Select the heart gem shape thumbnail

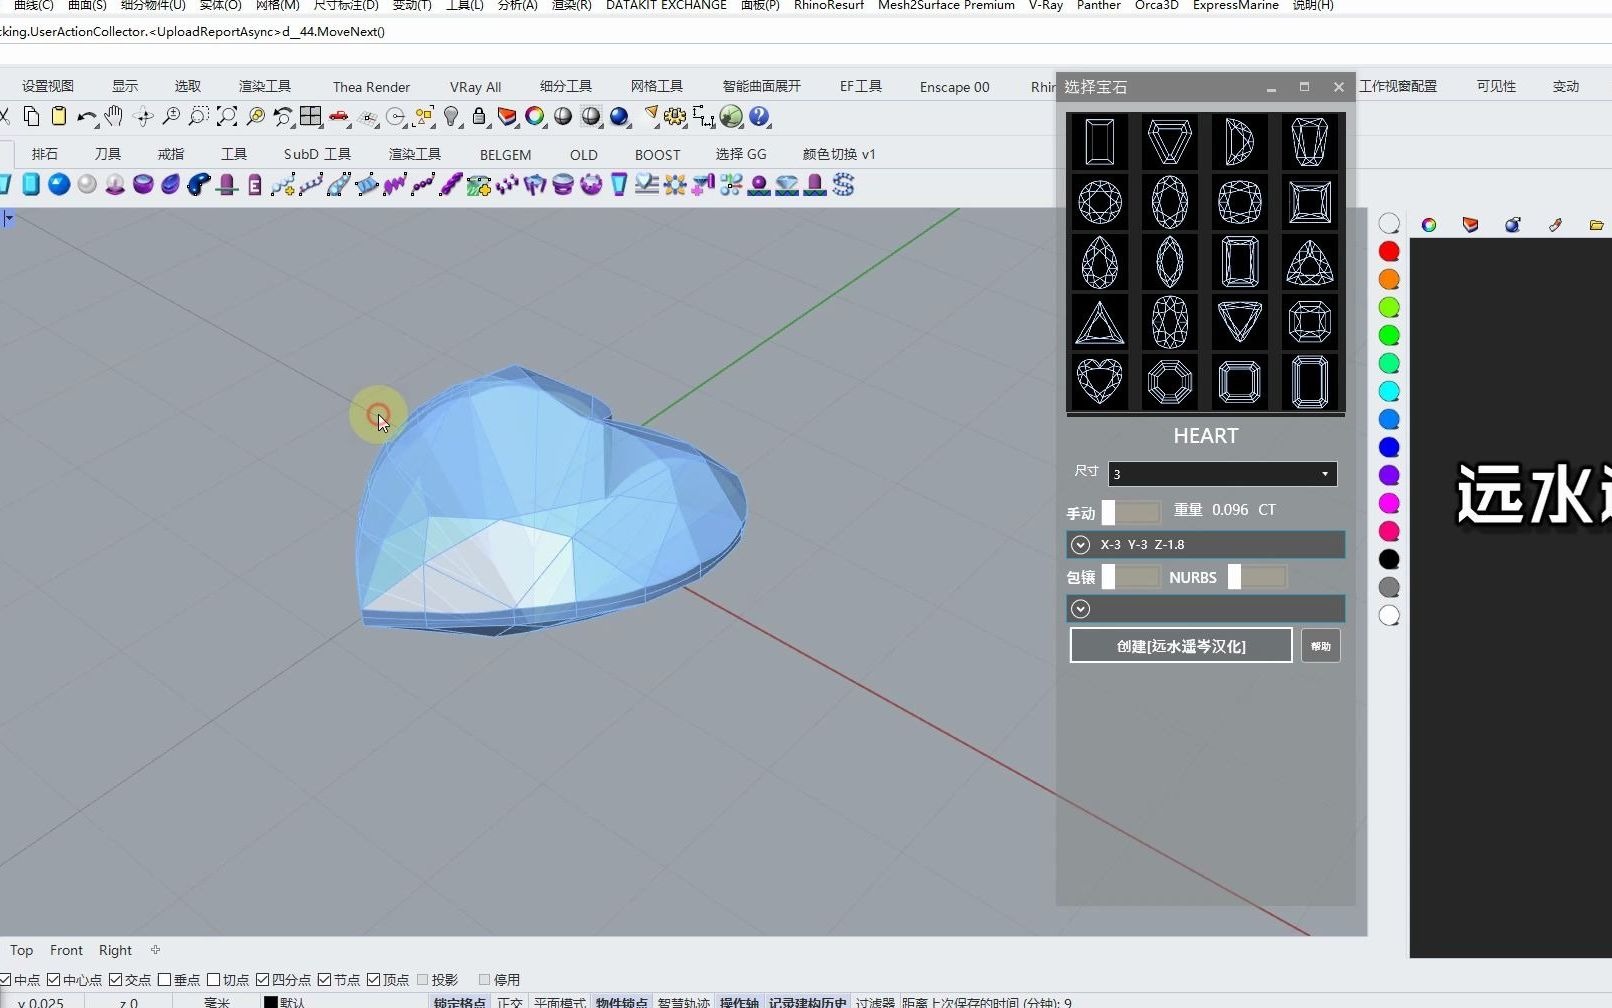click(1099, 382)
